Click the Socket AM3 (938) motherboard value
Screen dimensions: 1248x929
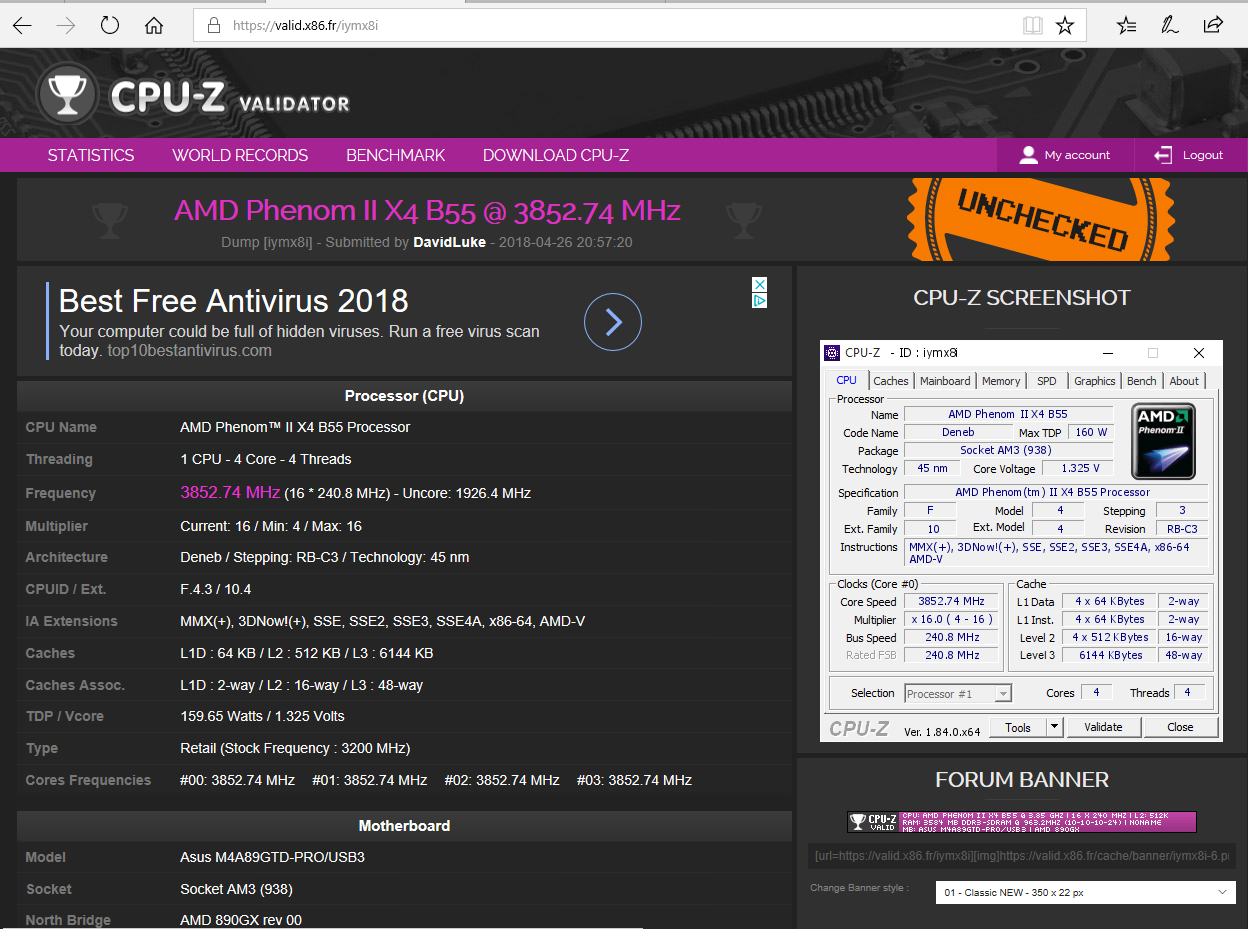[x=236, y=889]
